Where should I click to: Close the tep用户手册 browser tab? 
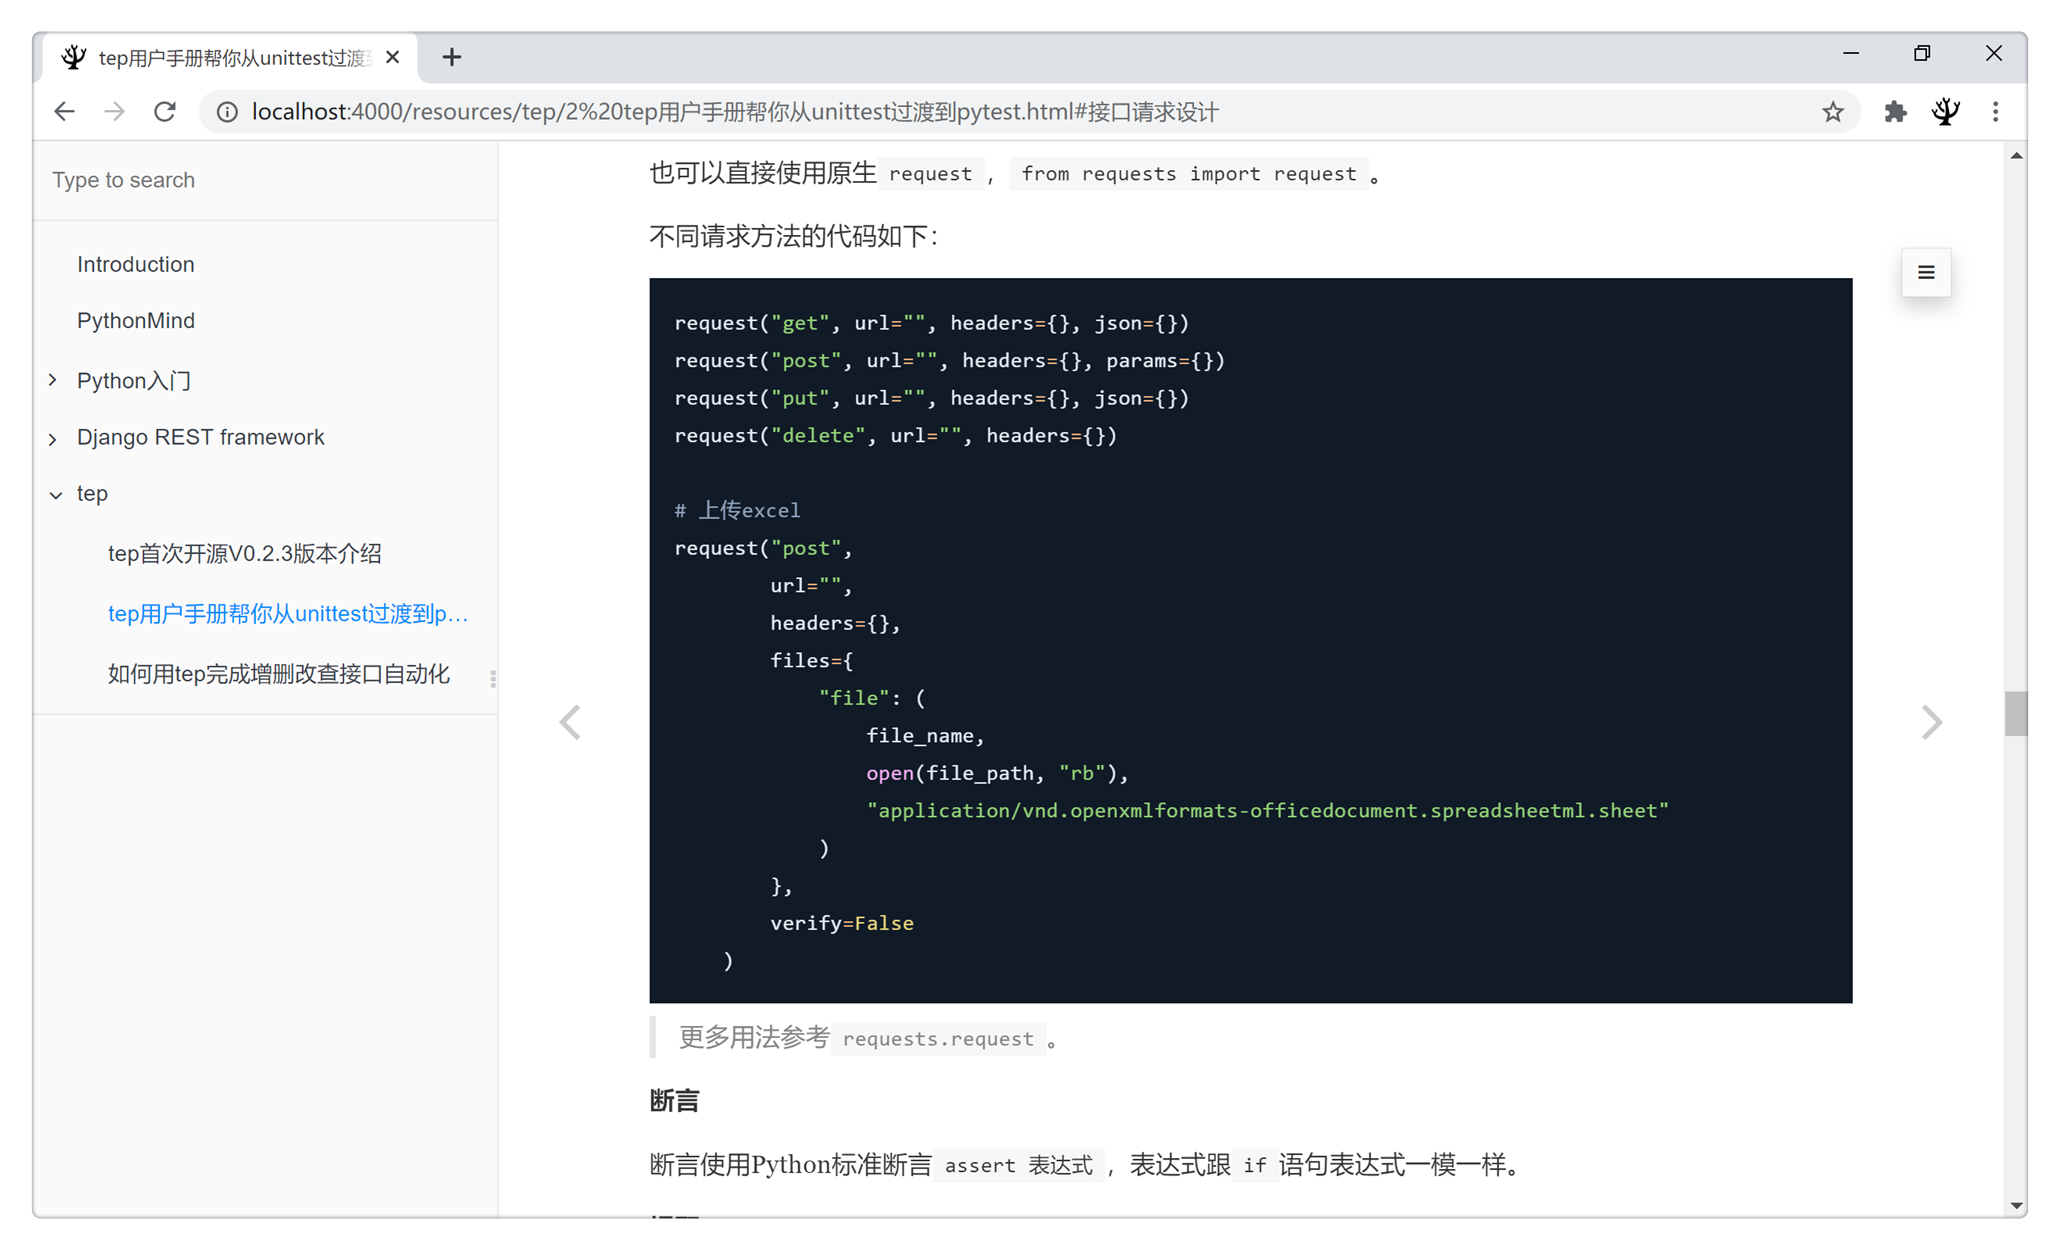point(393,57)
